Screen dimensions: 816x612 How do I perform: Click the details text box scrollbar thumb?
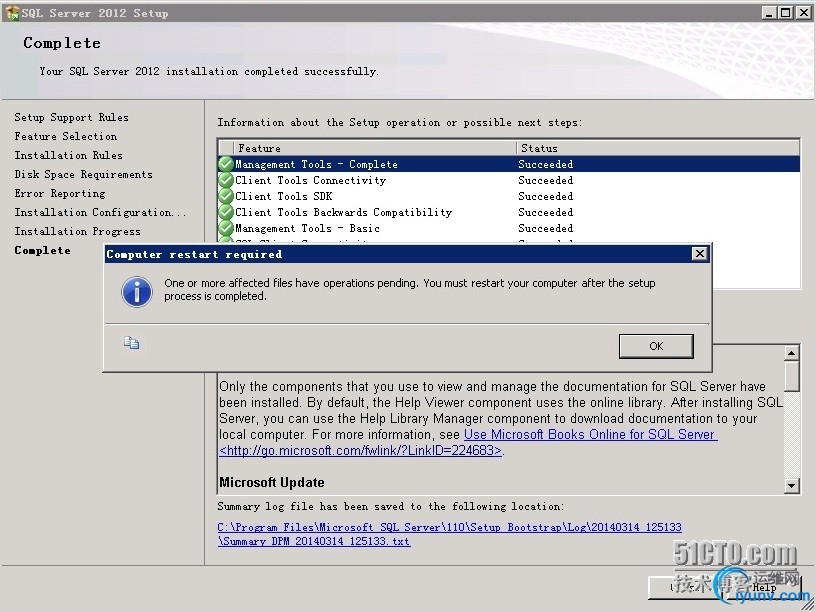tap(792, 376)
